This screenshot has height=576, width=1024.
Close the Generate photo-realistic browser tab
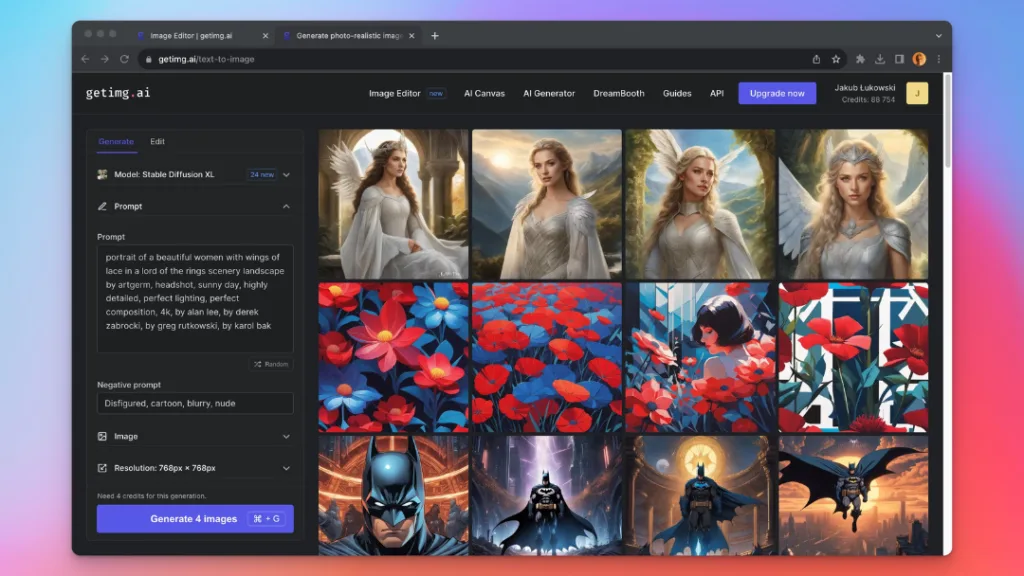coord(411,36)
